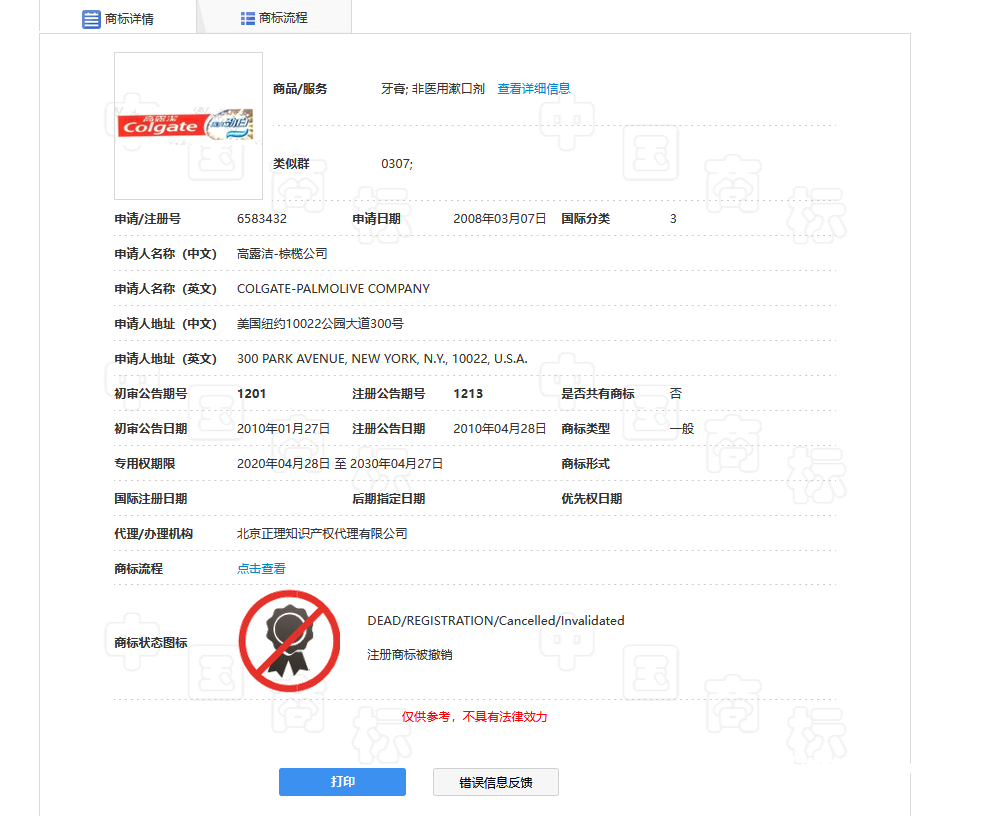This screenshot has width=986, height=816.
Task: Click the 是否共有商标 label
Action: click(x=597, y=394)
